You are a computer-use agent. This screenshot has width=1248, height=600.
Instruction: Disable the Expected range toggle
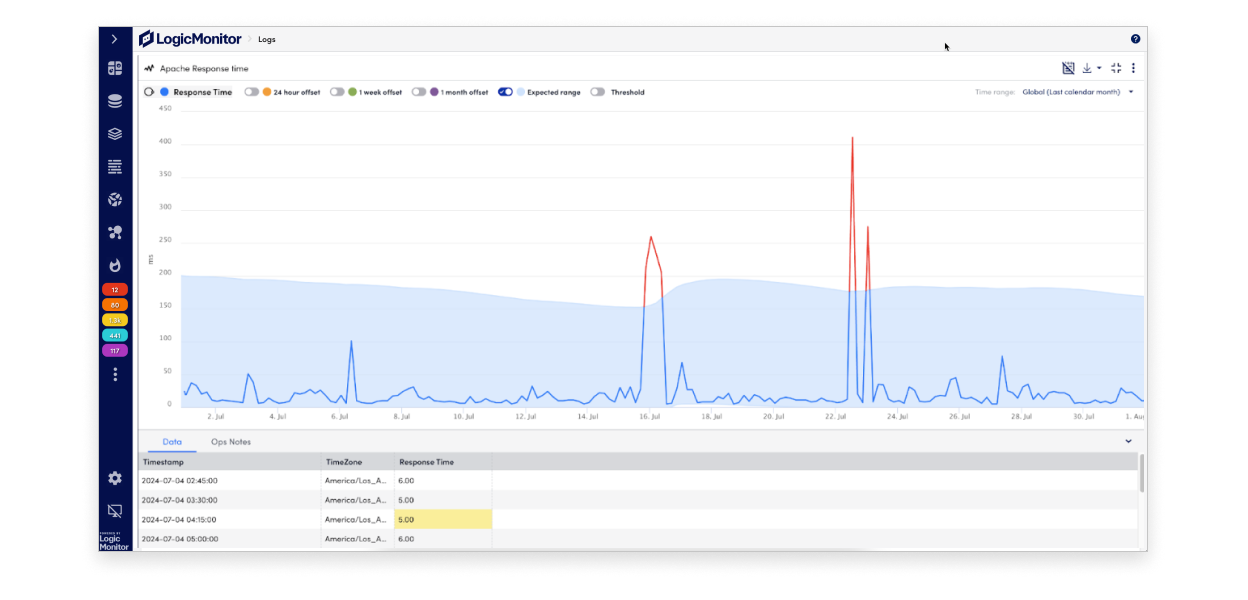coord(505,92)
